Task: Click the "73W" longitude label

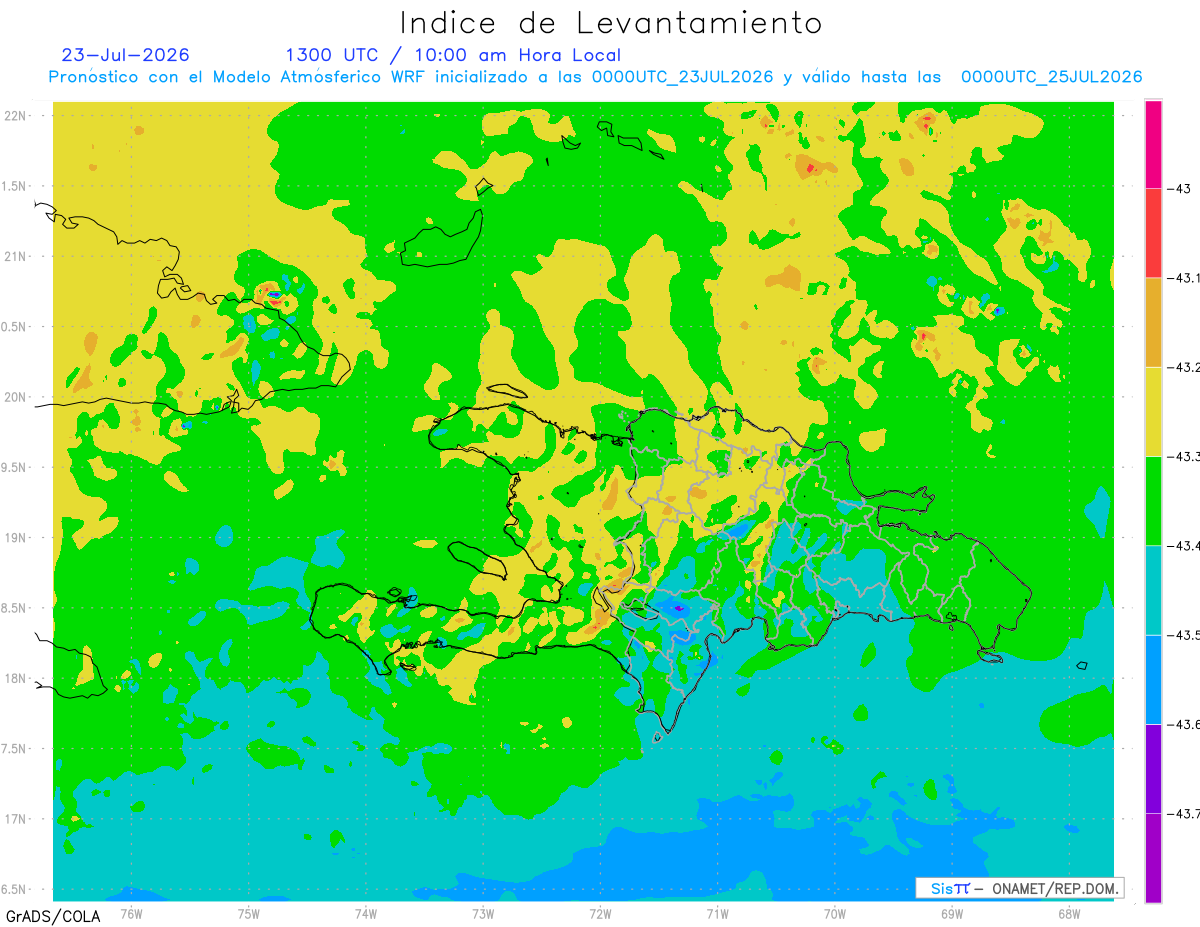Action: (x=483, y=913)
